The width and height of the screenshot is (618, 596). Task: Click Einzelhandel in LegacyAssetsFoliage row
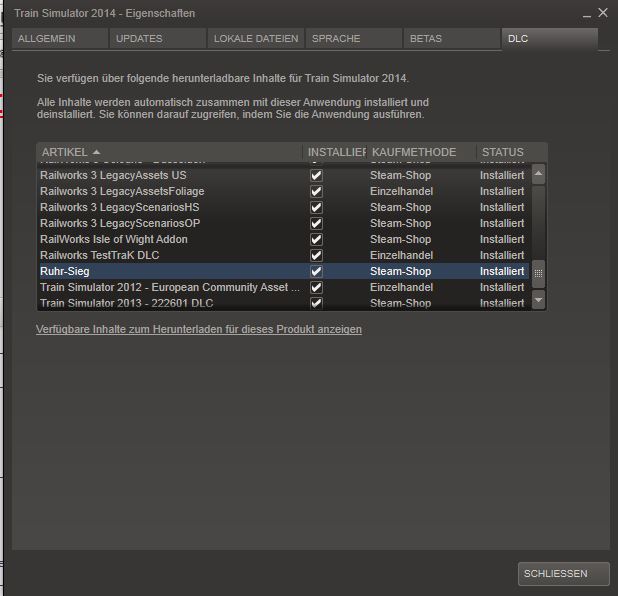pos(401,192)
